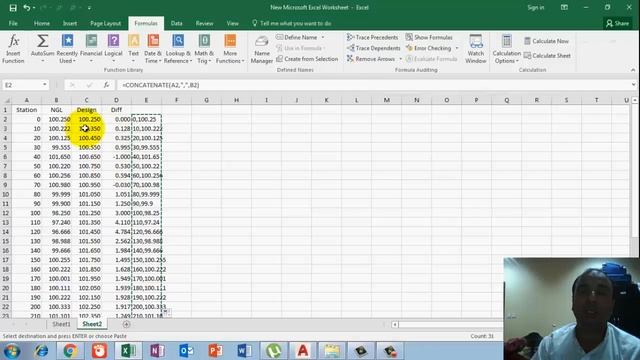Switch to the Data tab
The height and width of the screenshot is (360, 640).
coord(176,23)
